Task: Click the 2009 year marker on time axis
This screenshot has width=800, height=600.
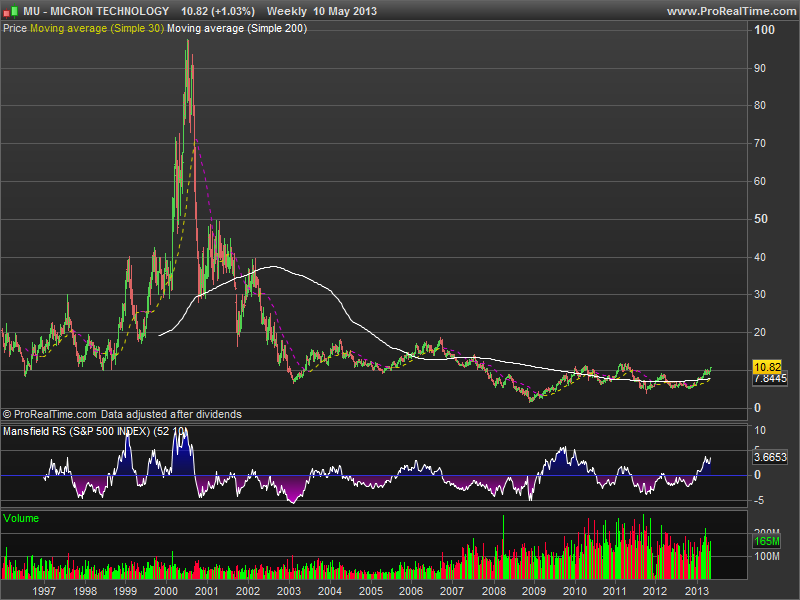Action: (x=532, y=591)
